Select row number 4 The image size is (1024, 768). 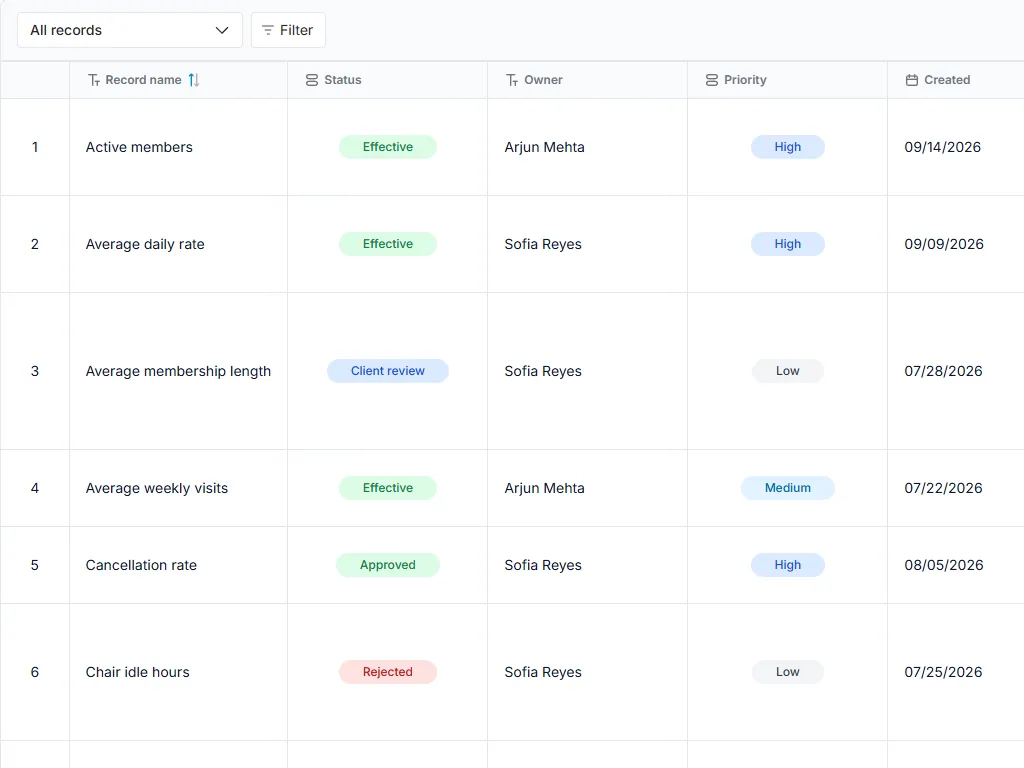coord(35,488)
